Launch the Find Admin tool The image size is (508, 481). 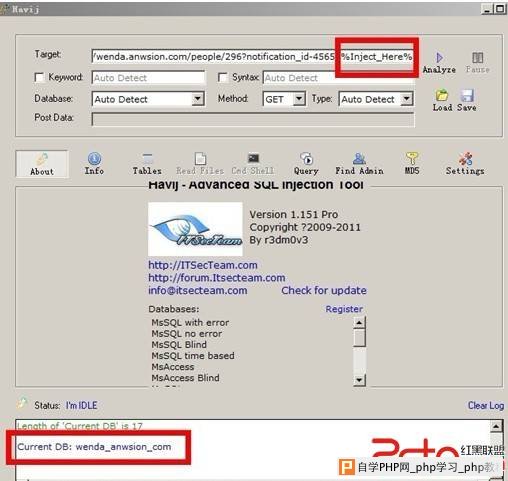pos(359,159)
